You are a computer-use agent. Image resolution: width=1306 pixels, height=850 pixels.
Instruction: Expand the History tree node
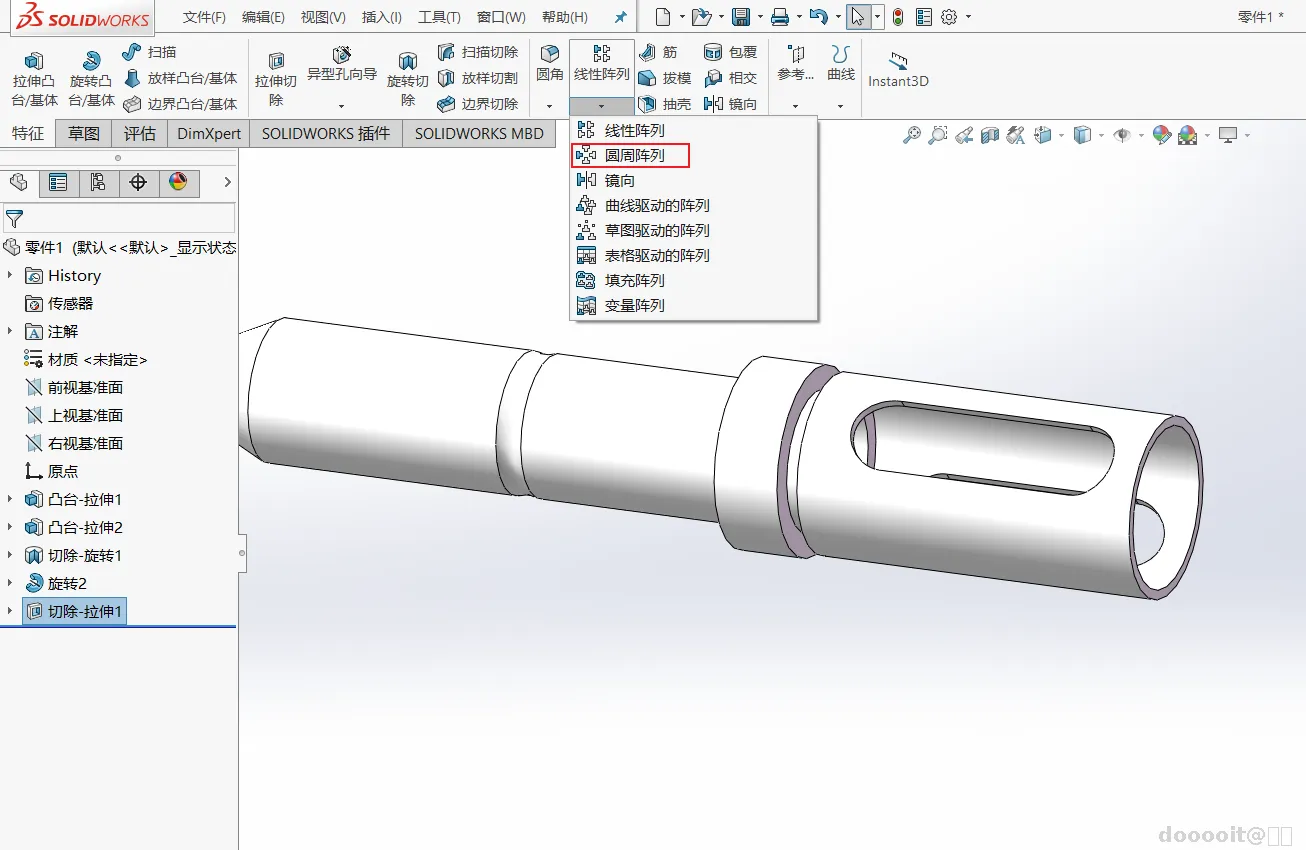[x=11, y=275]
